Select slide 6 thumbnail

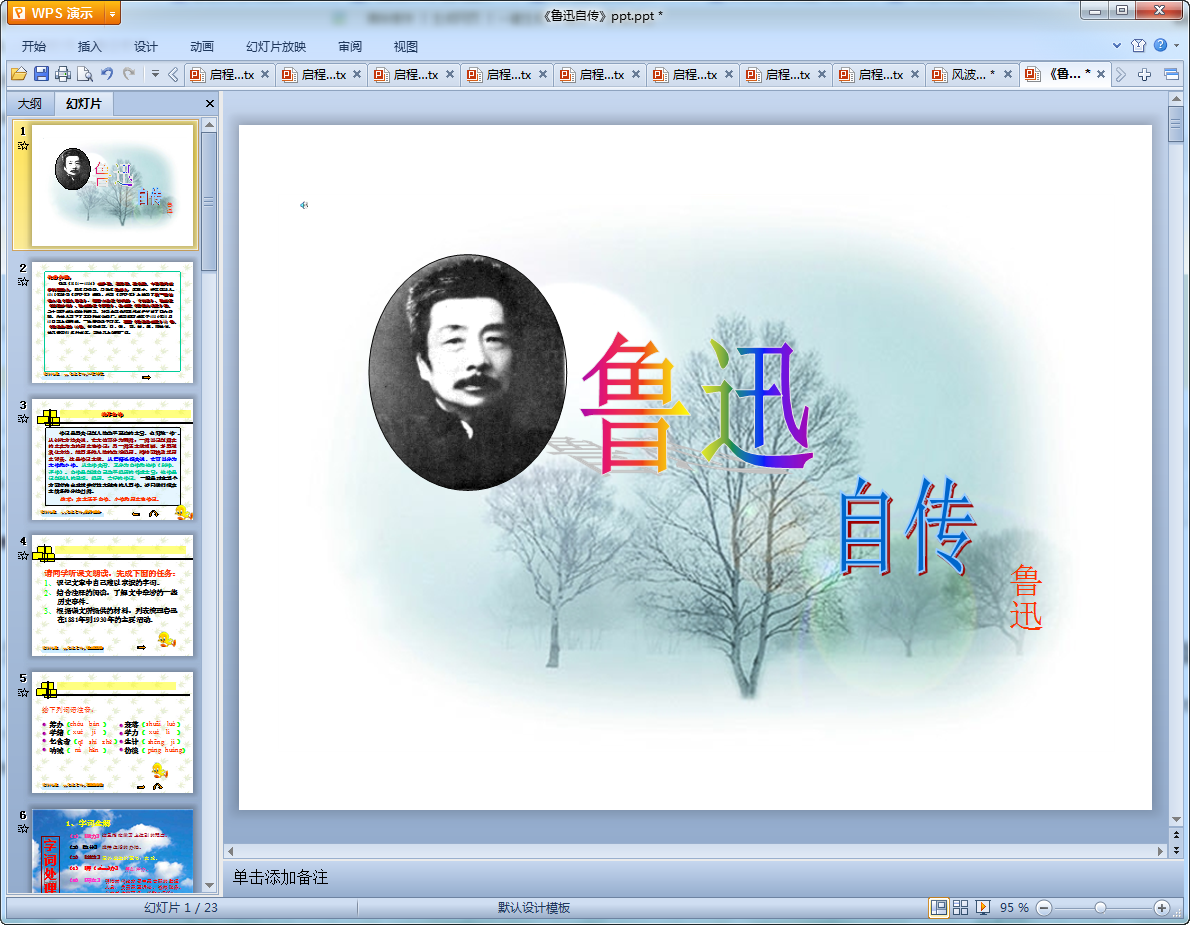point(112,851)
